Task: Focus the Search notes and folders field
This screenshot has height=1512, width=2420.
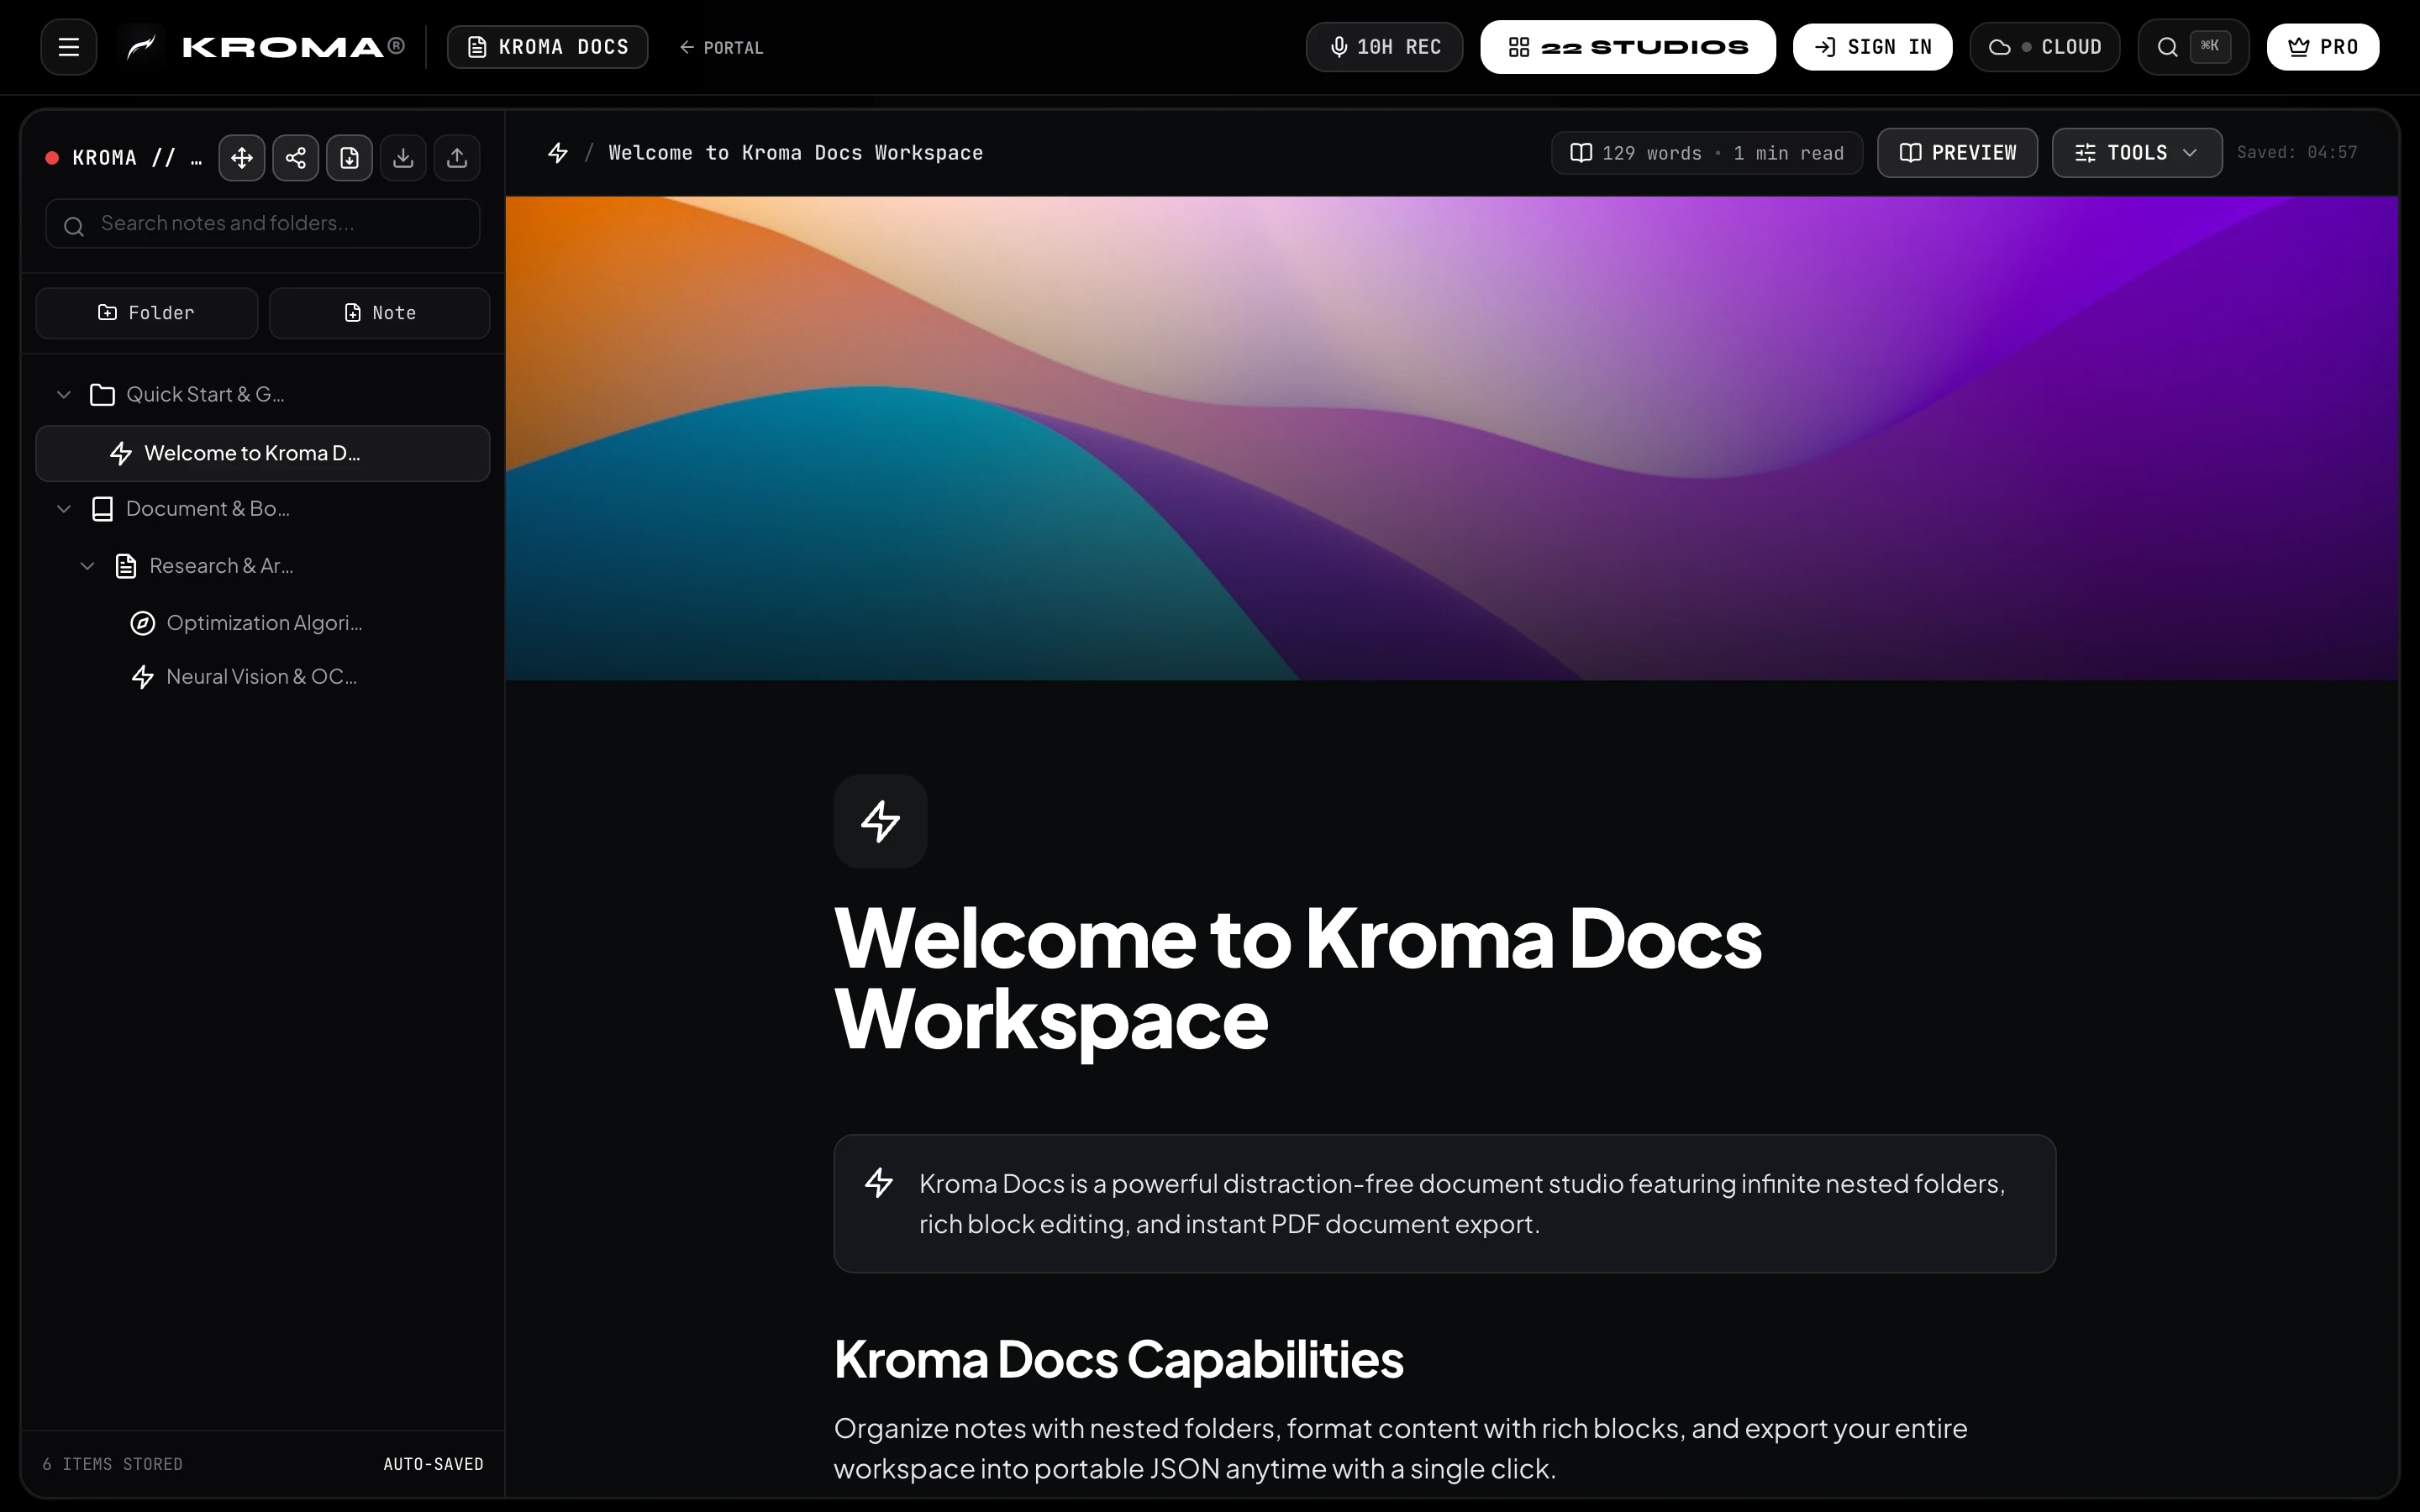Action: tap(262, 223)
